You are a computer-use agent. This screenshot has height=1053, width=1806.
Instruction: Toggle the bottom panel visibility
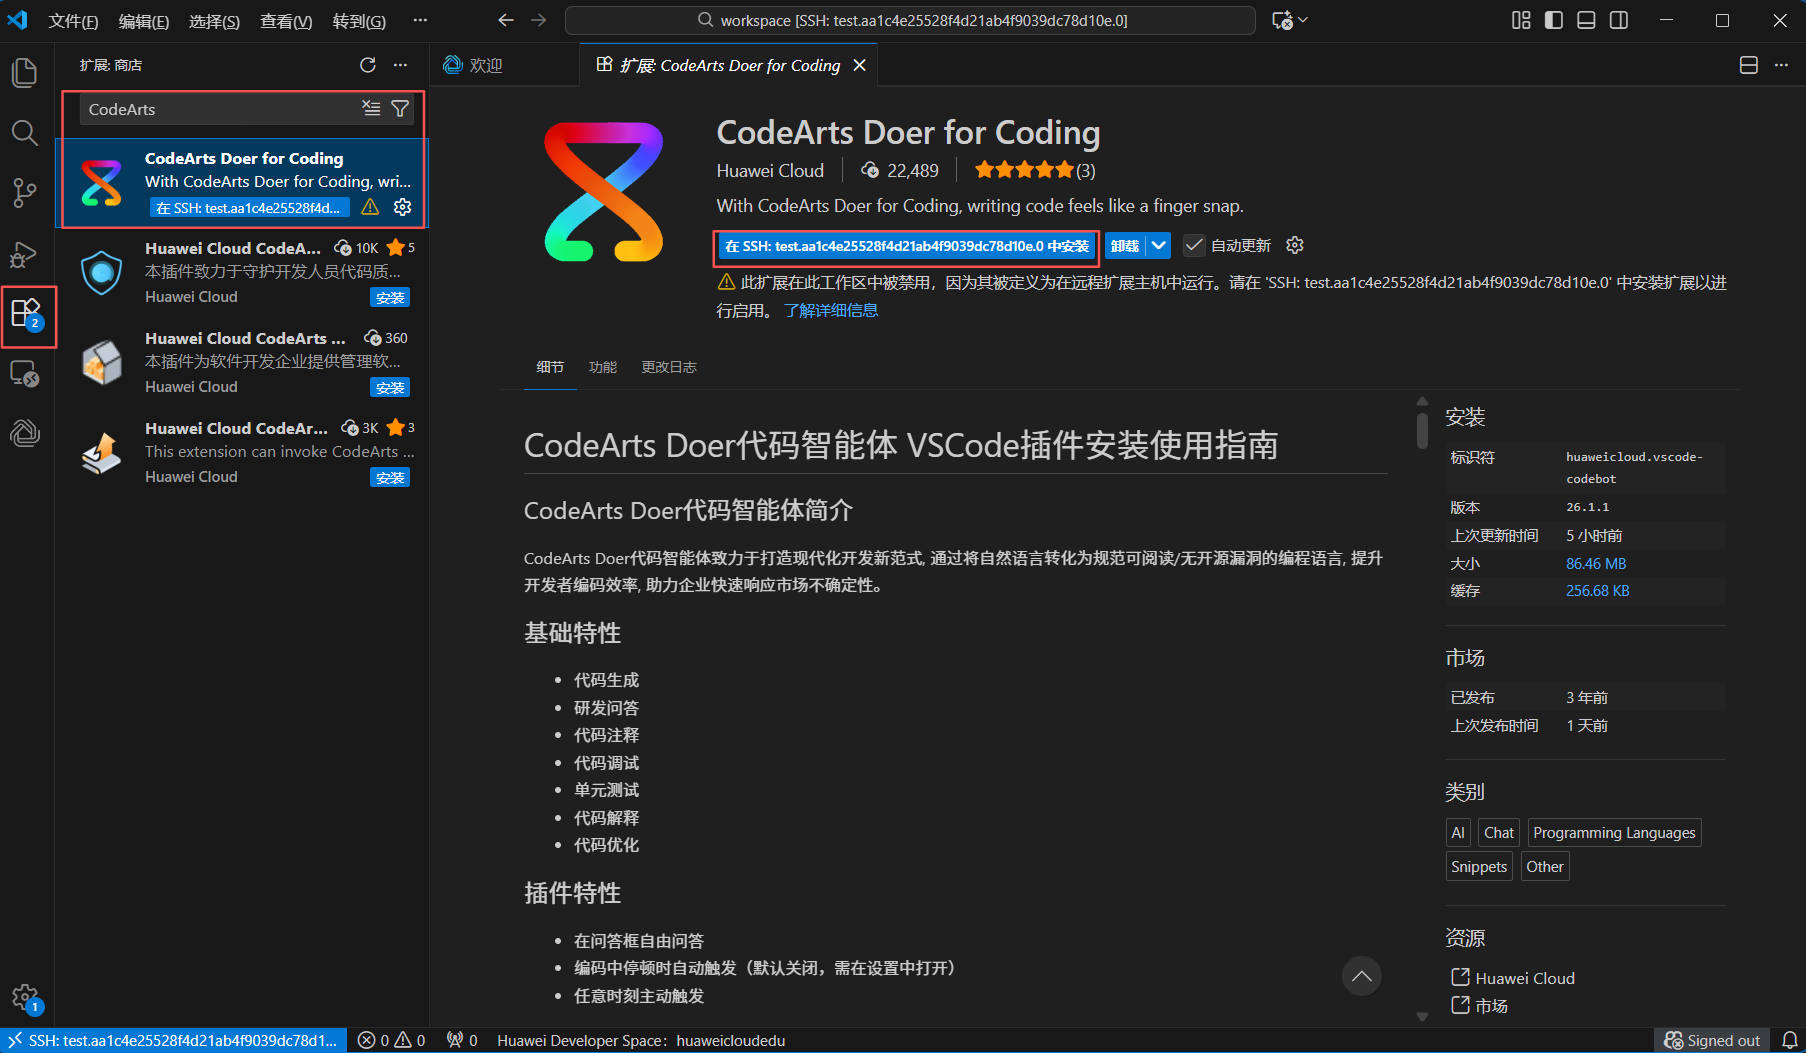click(x=1586, y=20)
